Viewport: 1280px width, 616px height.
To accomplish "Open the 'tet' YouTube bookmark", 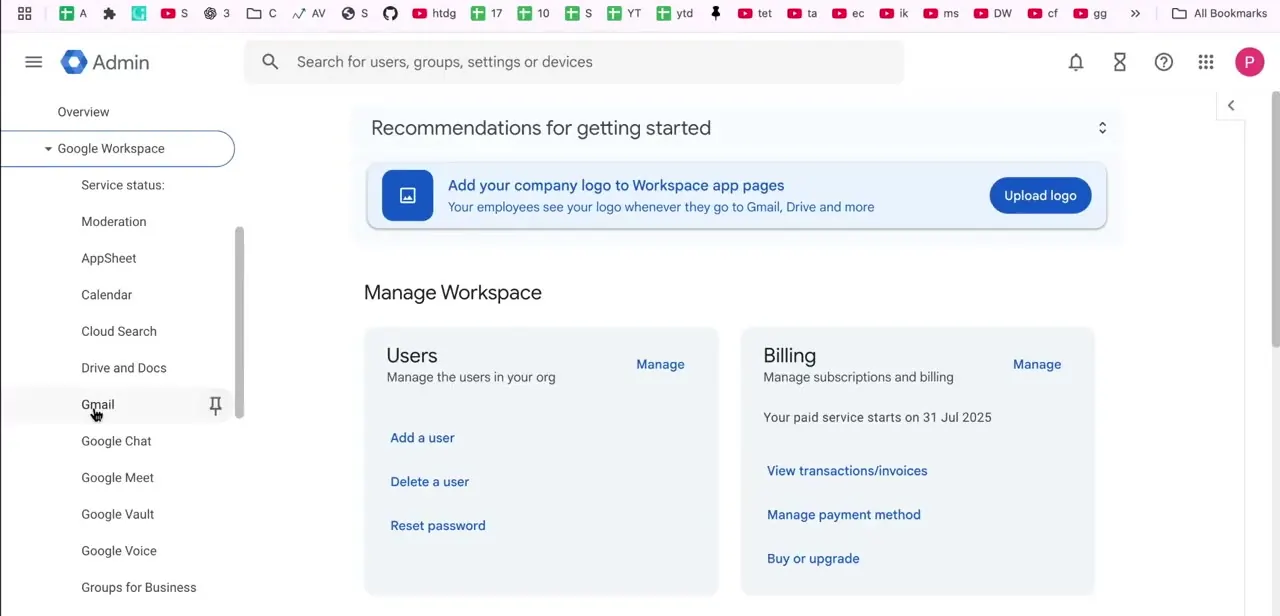I will pyautogui.click(x=755, y=13).
